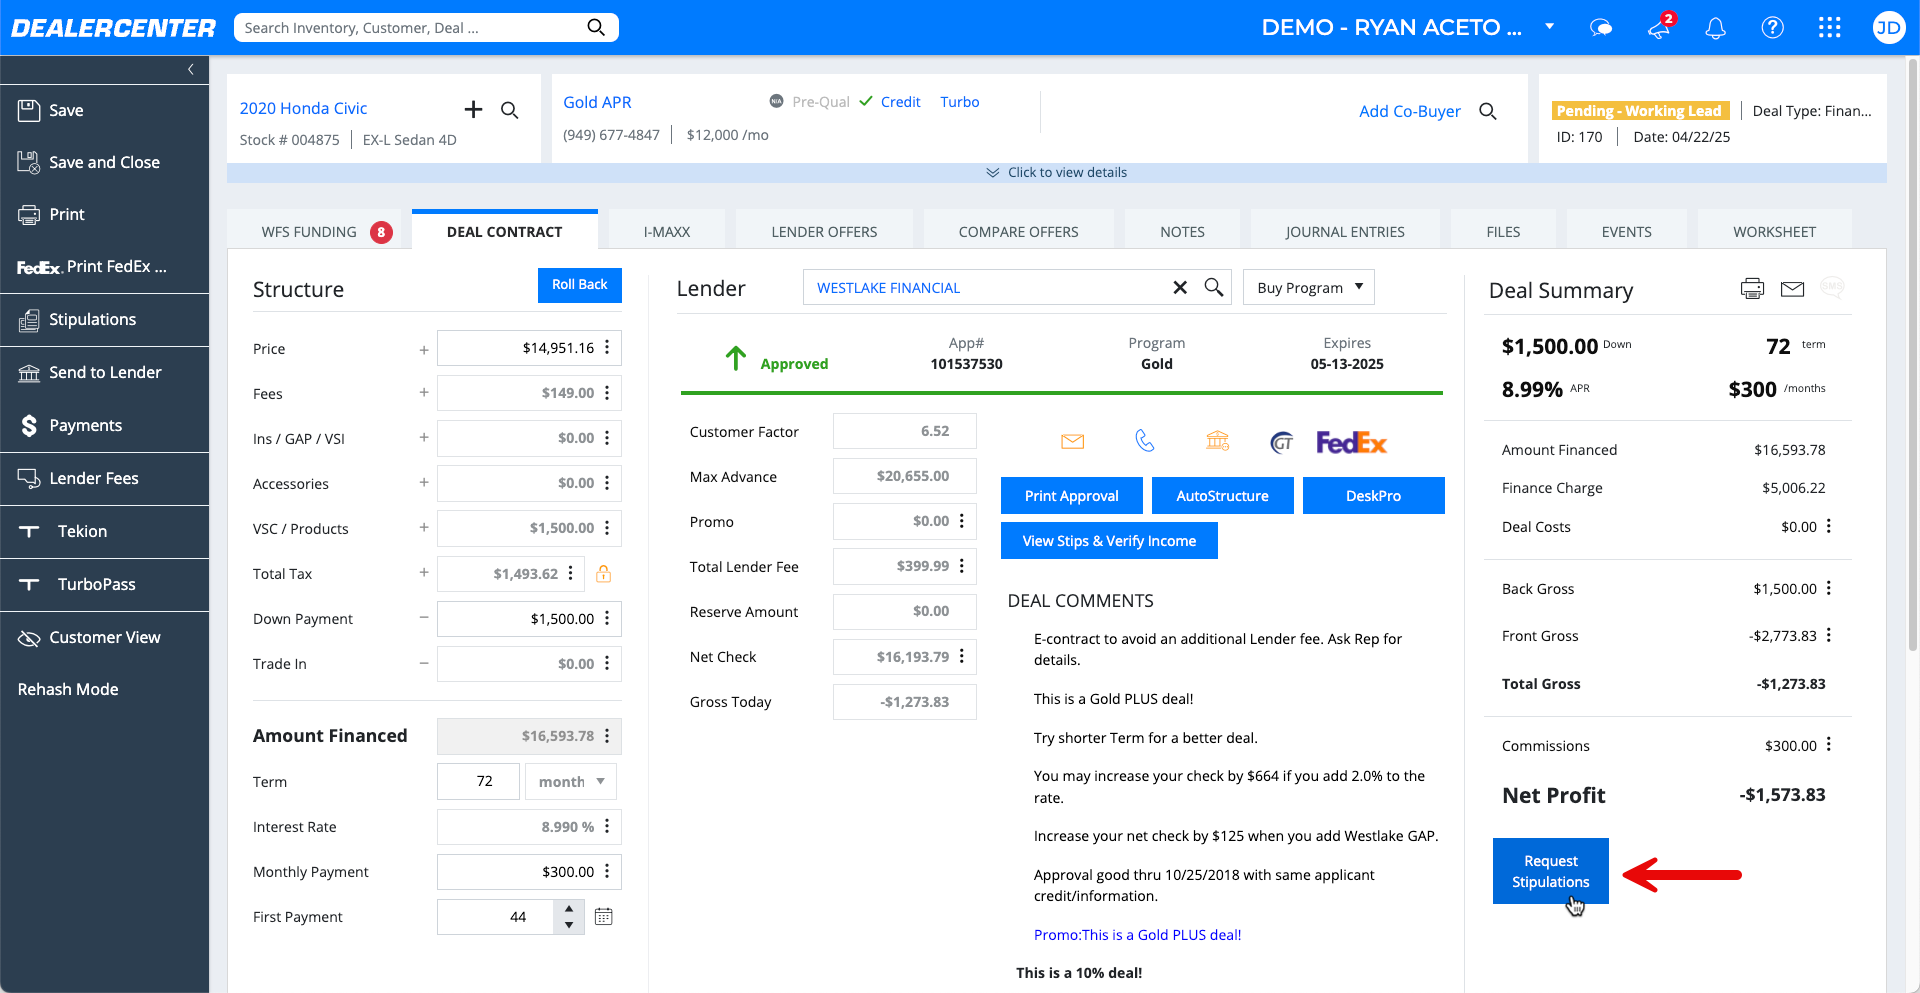
Task: Print the Deal Summary using printer icon
Action: (x=1752, y=289)
